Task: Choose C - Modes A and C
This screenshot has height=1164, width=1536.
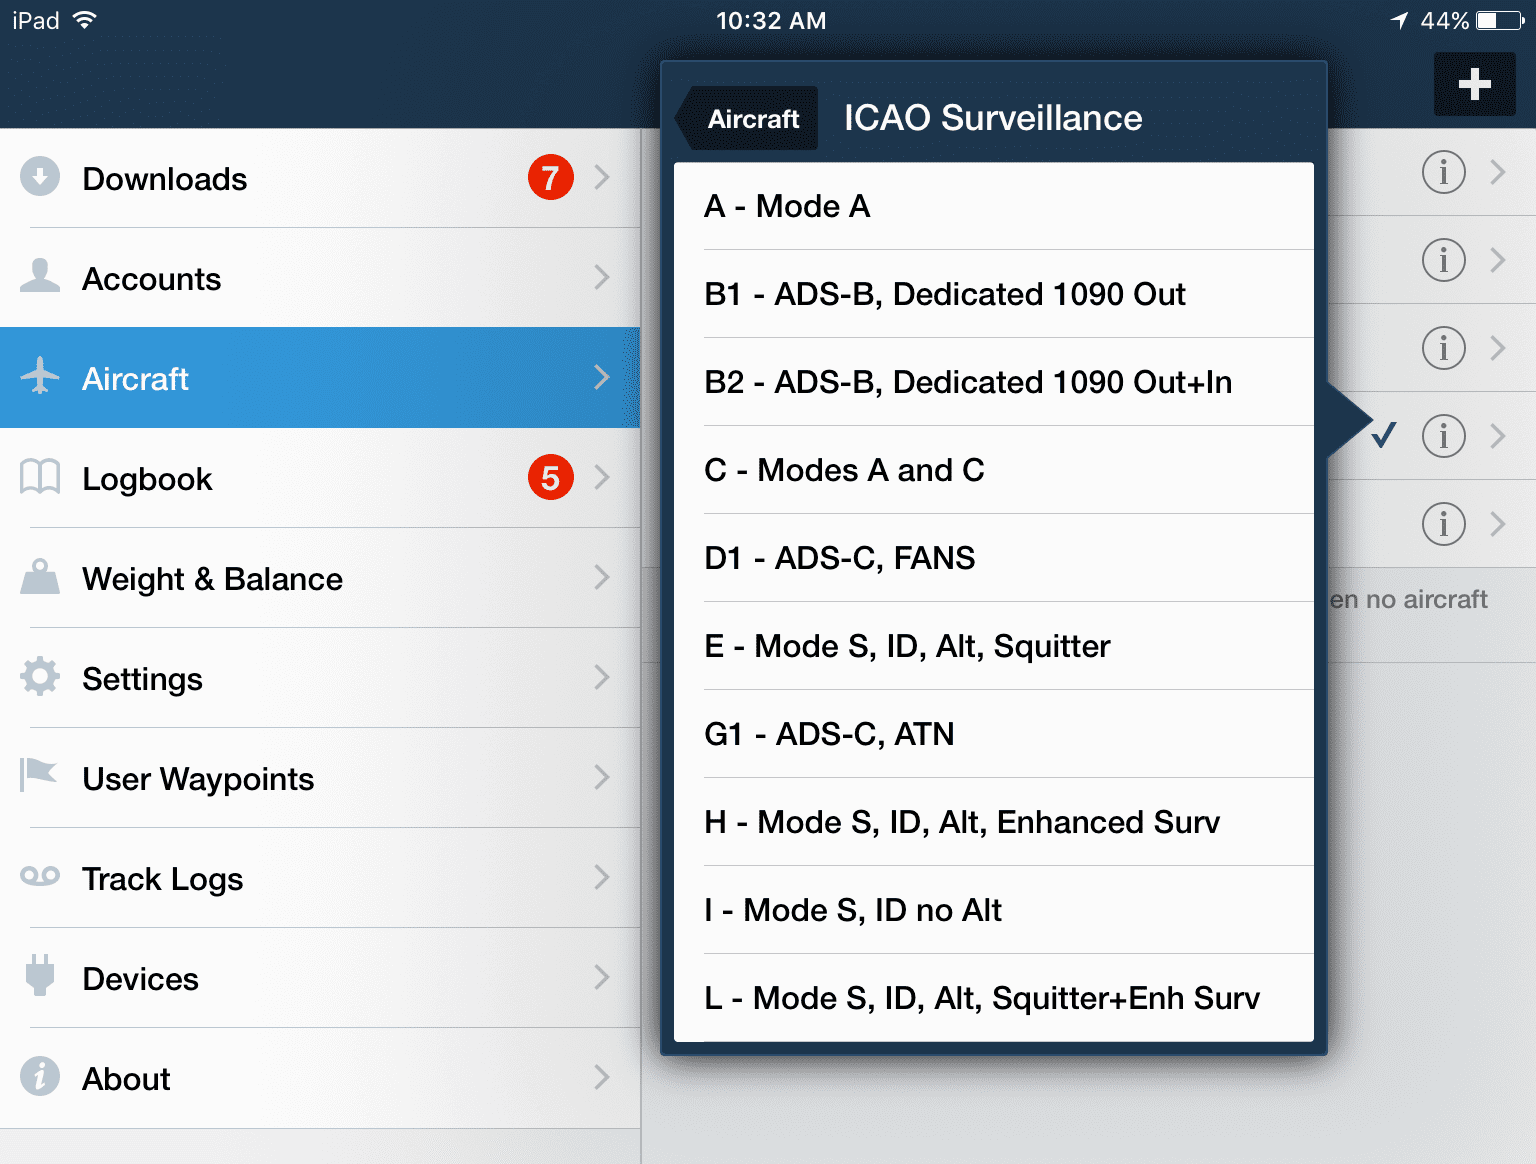Action: pos(993,470)
